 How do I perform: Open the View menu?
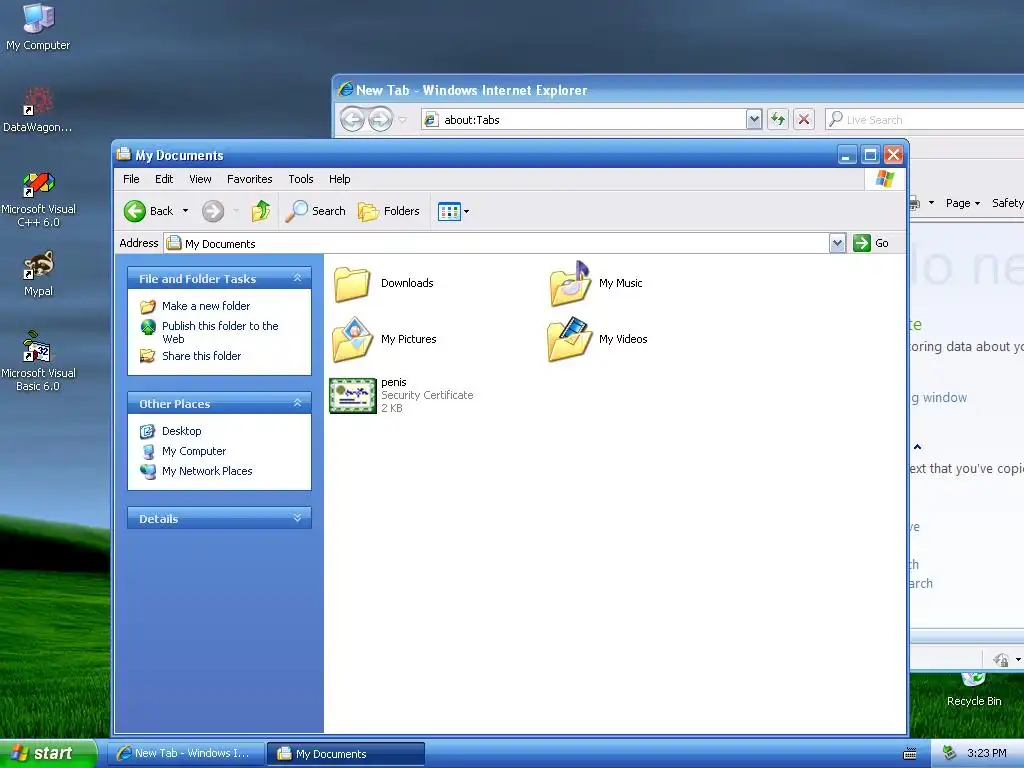(200, 179)
